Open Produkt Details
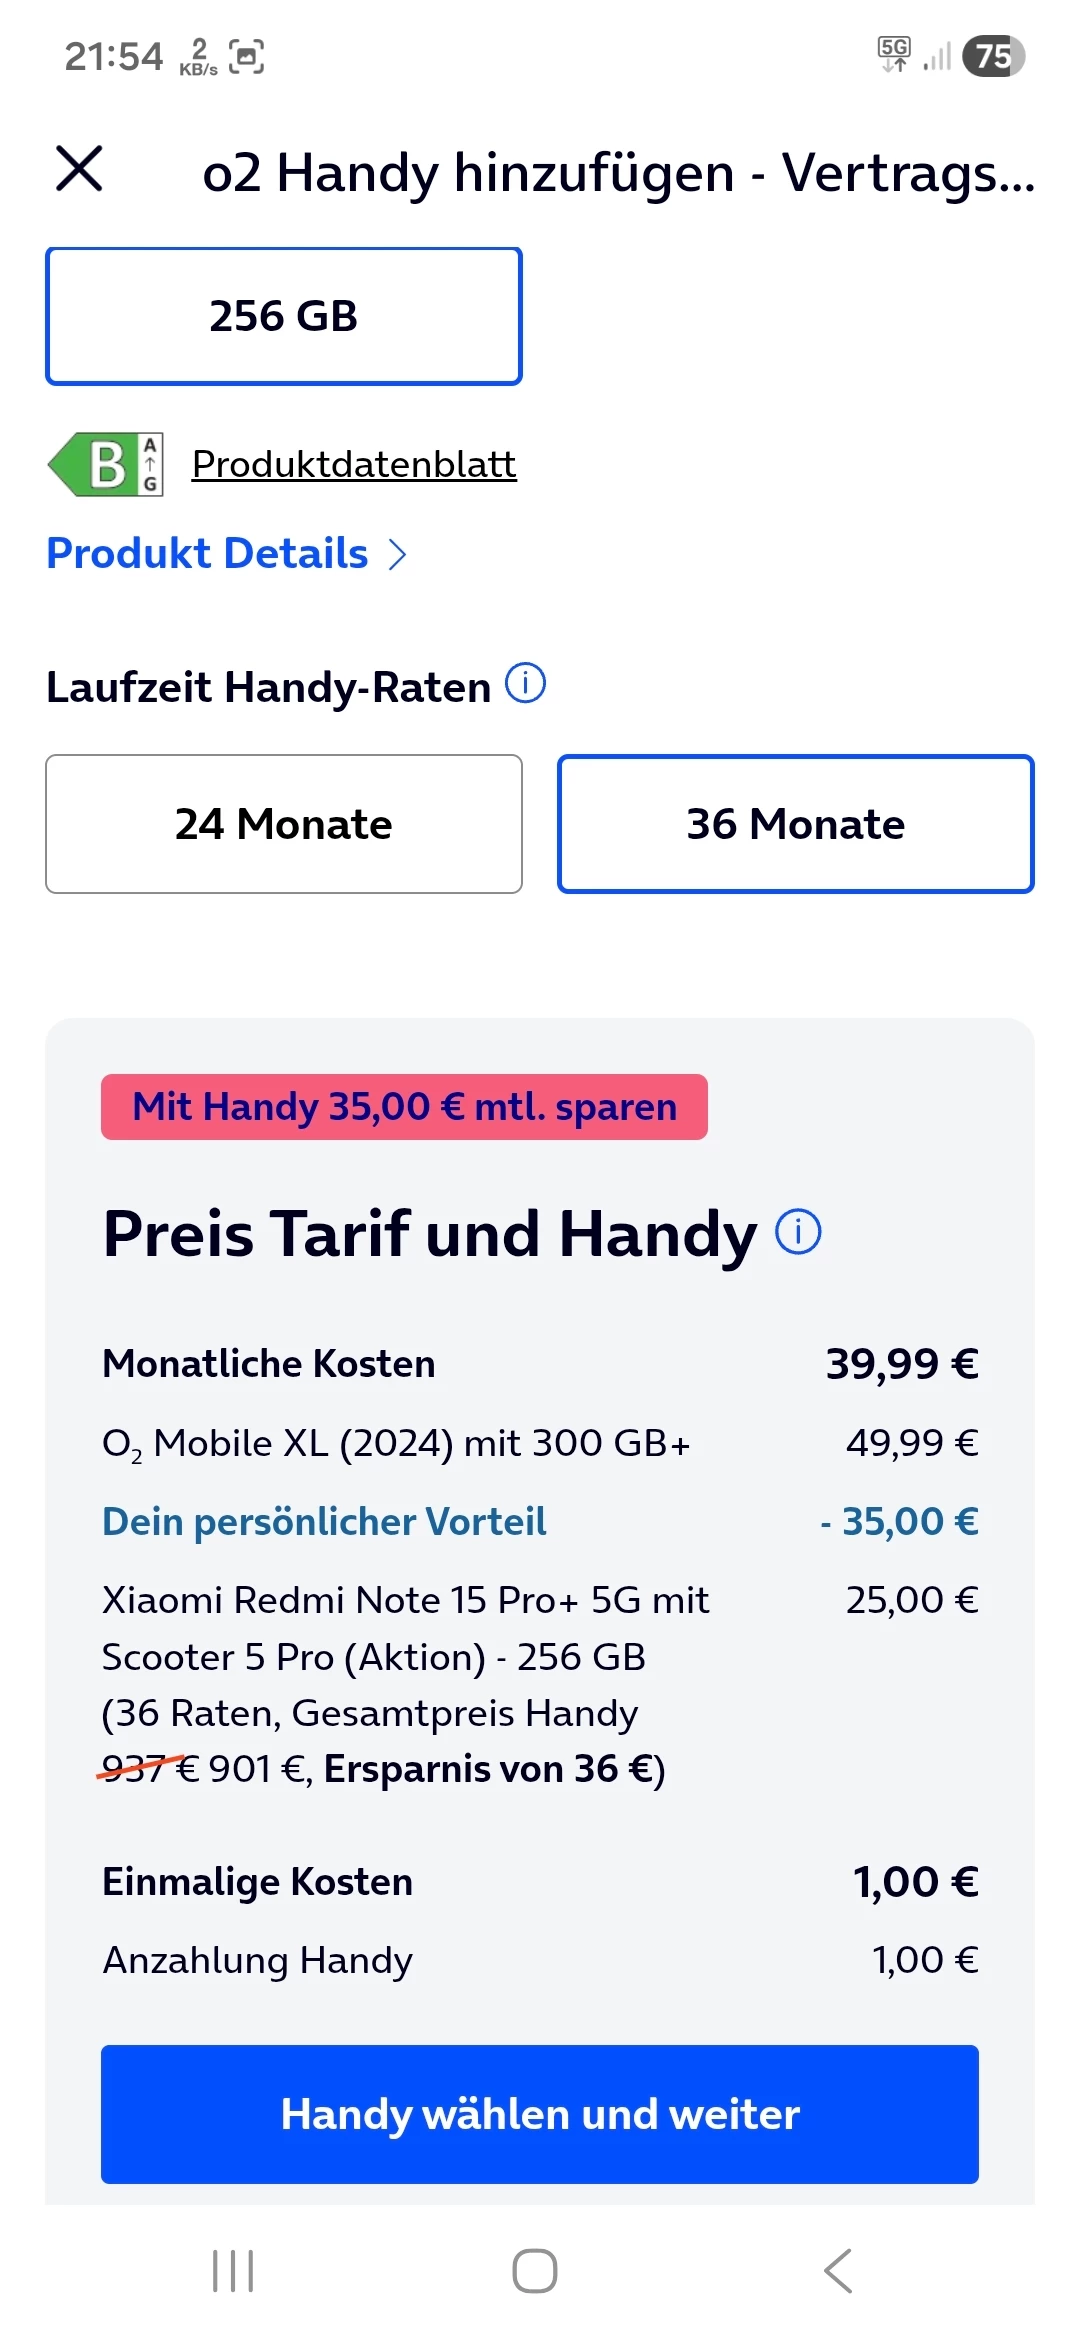This screenshot has width=1080, height=2340. pos(208,553)
